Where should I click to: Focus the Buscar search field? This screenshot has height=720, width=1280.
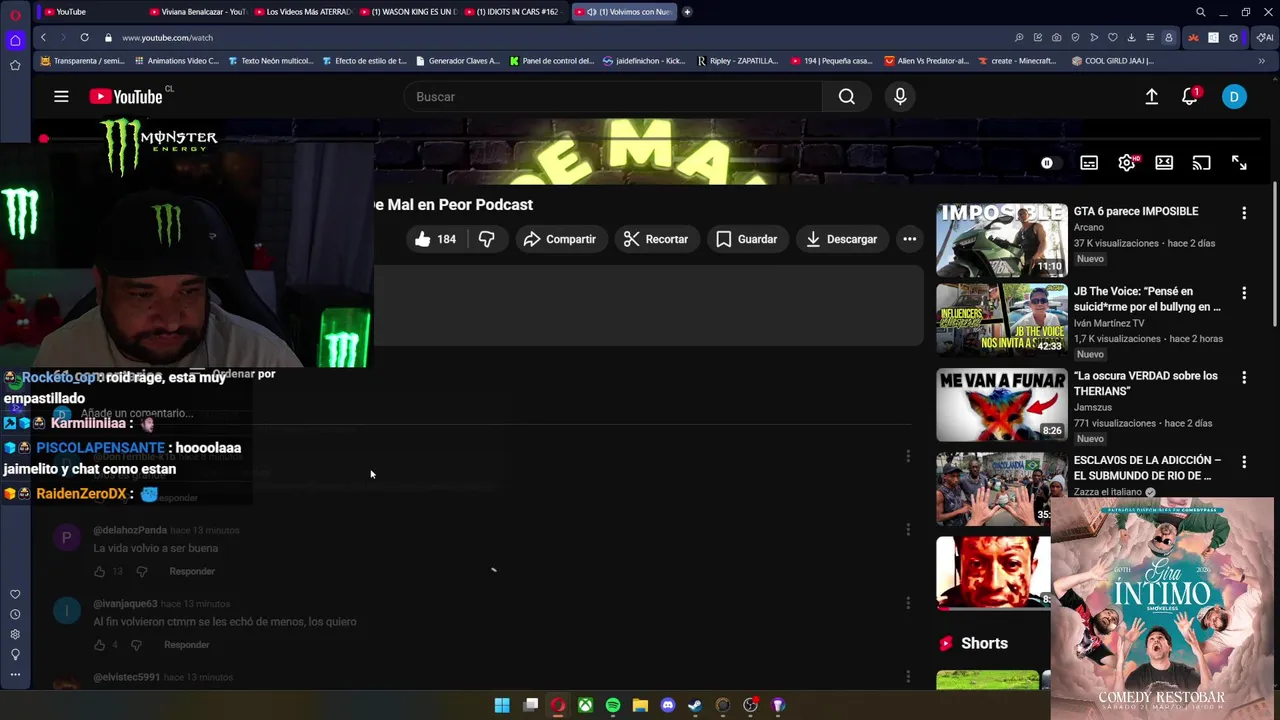point(613,97)
